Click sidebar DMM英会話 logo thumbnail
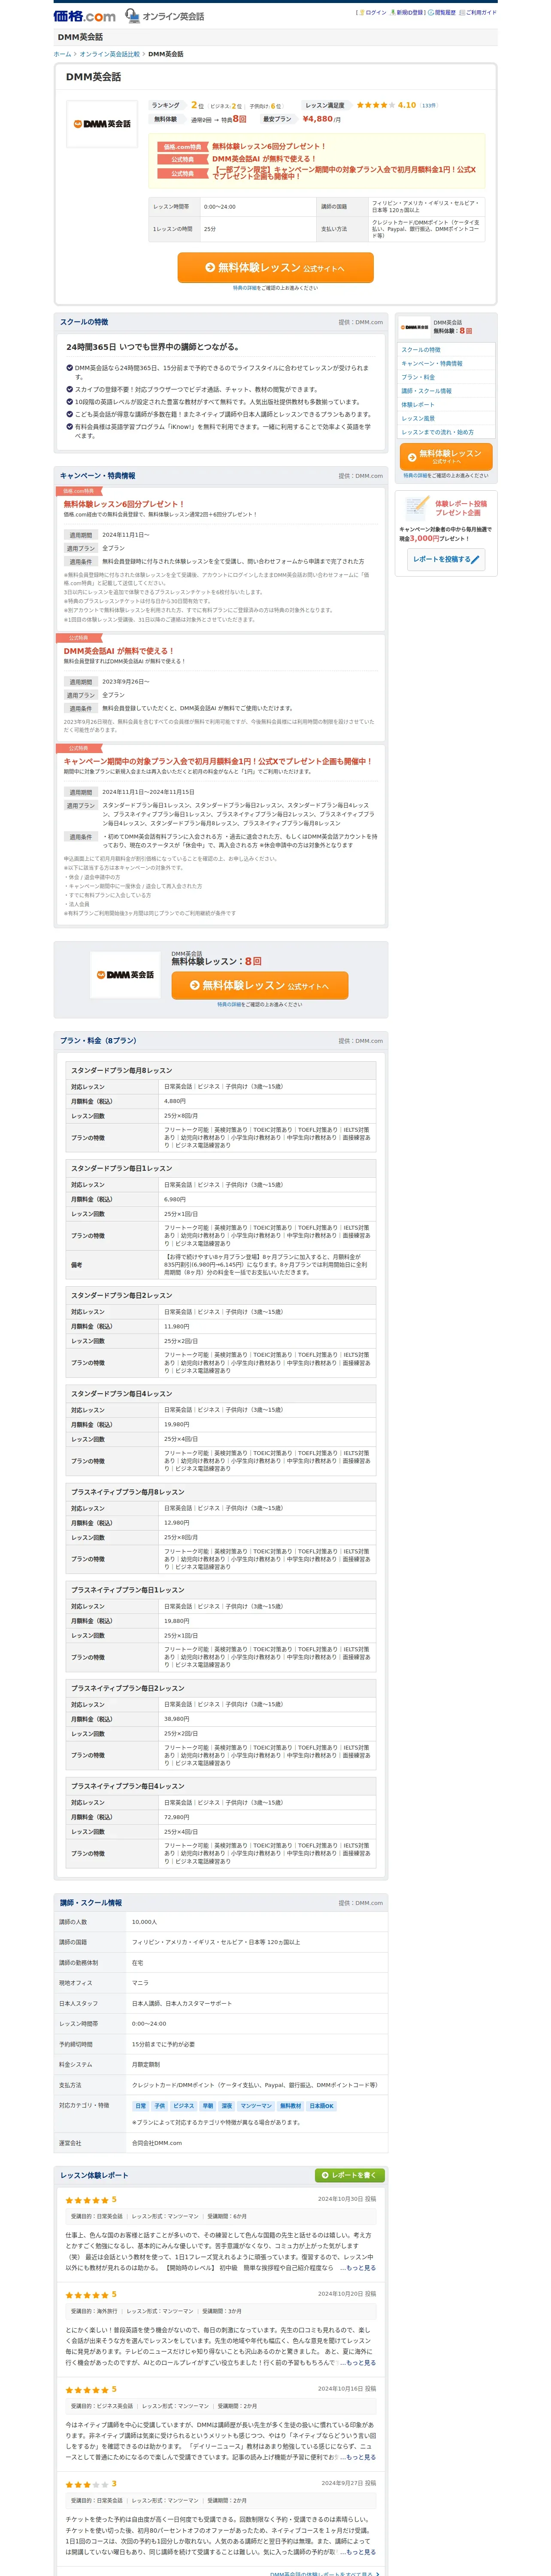Image resolution: width=551 pixels, height=2576 pixels. 415,327
